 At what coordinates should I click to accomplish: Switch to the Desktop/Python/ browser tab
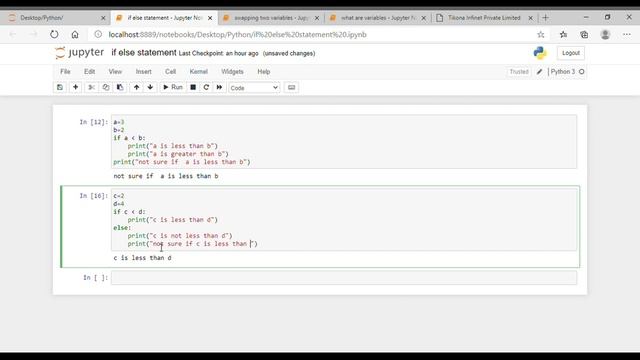[57, 18]
